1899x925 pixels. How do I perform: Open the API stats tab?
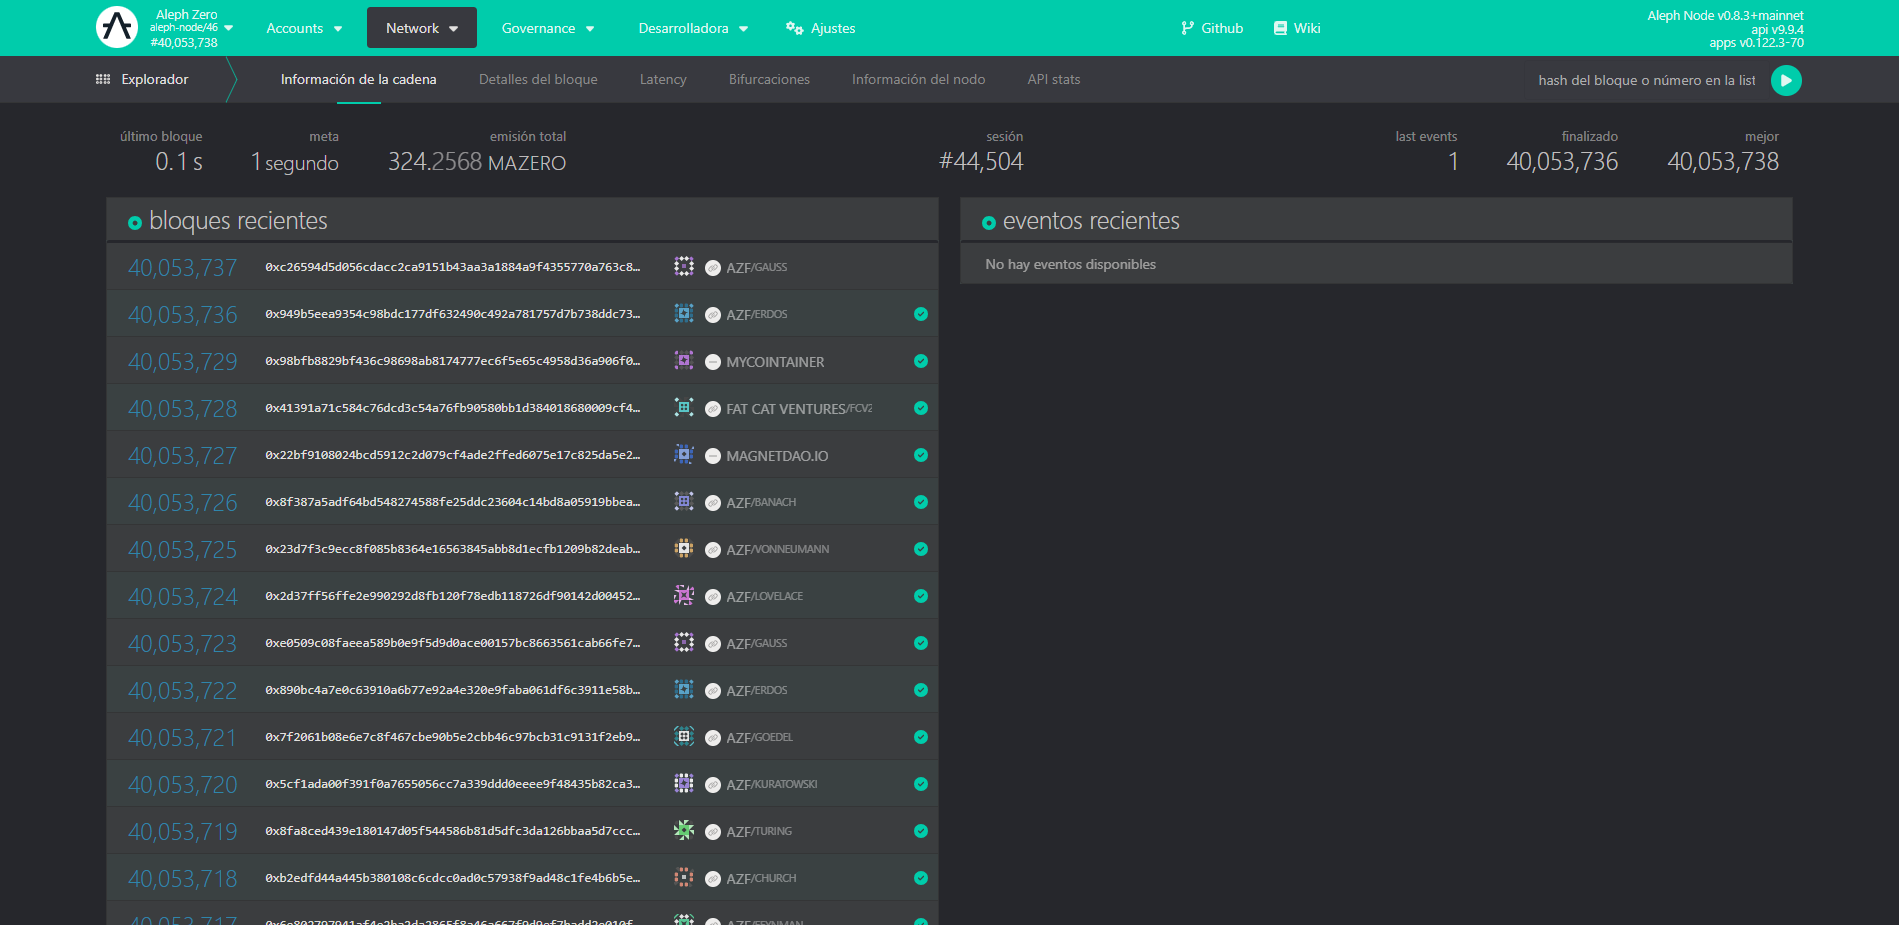click(x=1053, y=79)
